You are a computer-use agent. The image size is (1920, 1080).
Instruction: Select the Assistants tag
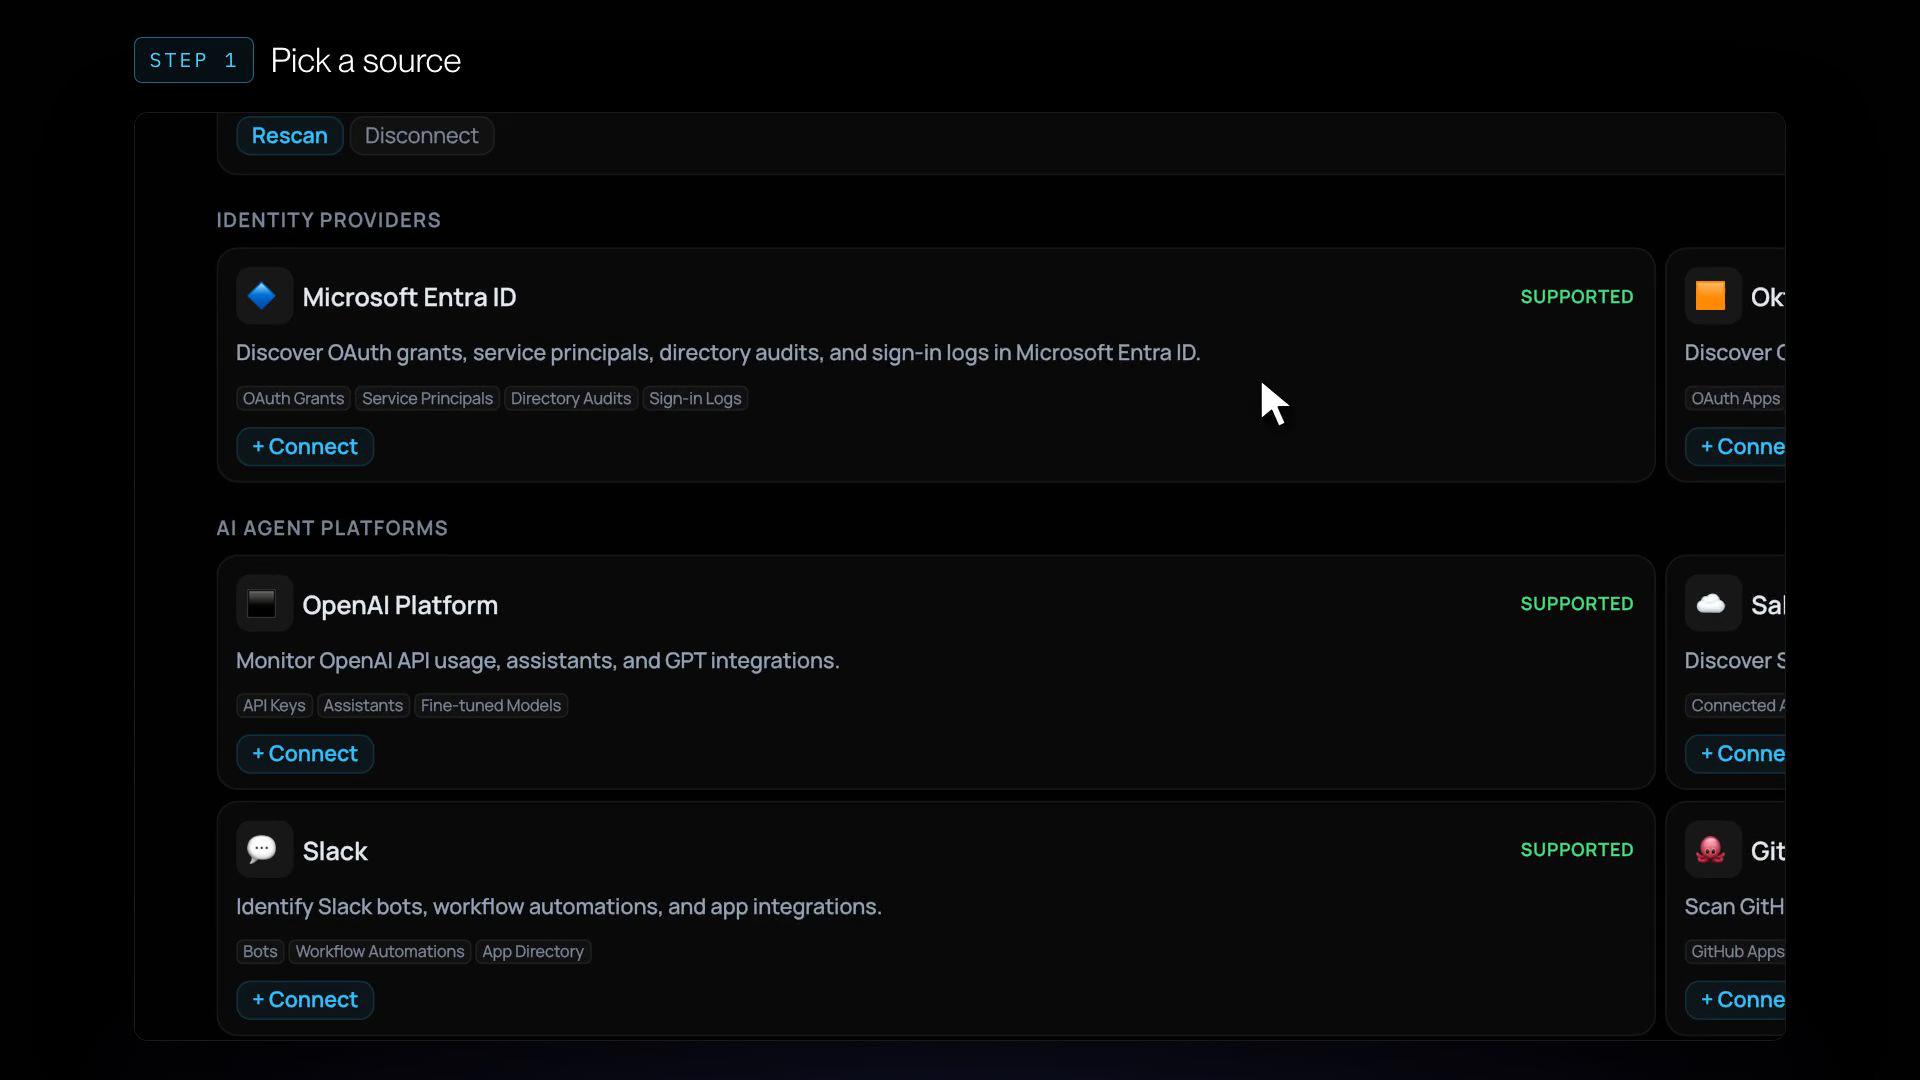pyautogui.click(x=363, y=705)
